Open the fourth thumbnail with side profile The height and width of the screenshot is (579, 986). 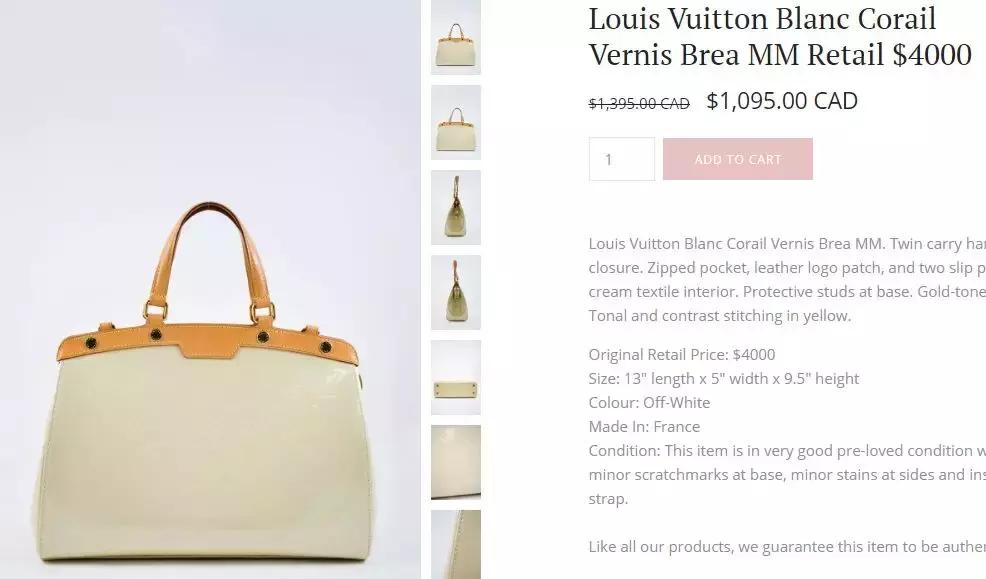(x=456, y=292)
